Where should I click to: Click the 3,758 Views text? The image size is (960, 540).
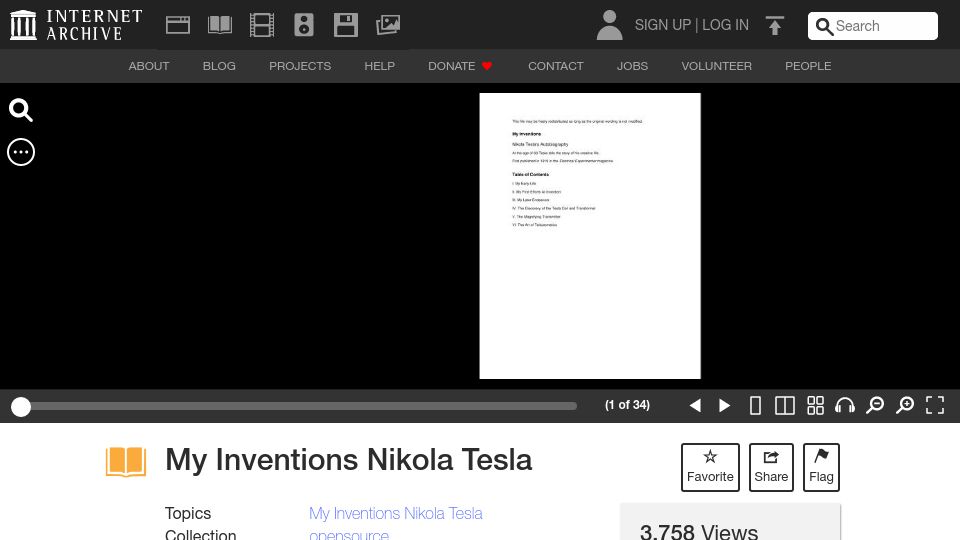699,531
